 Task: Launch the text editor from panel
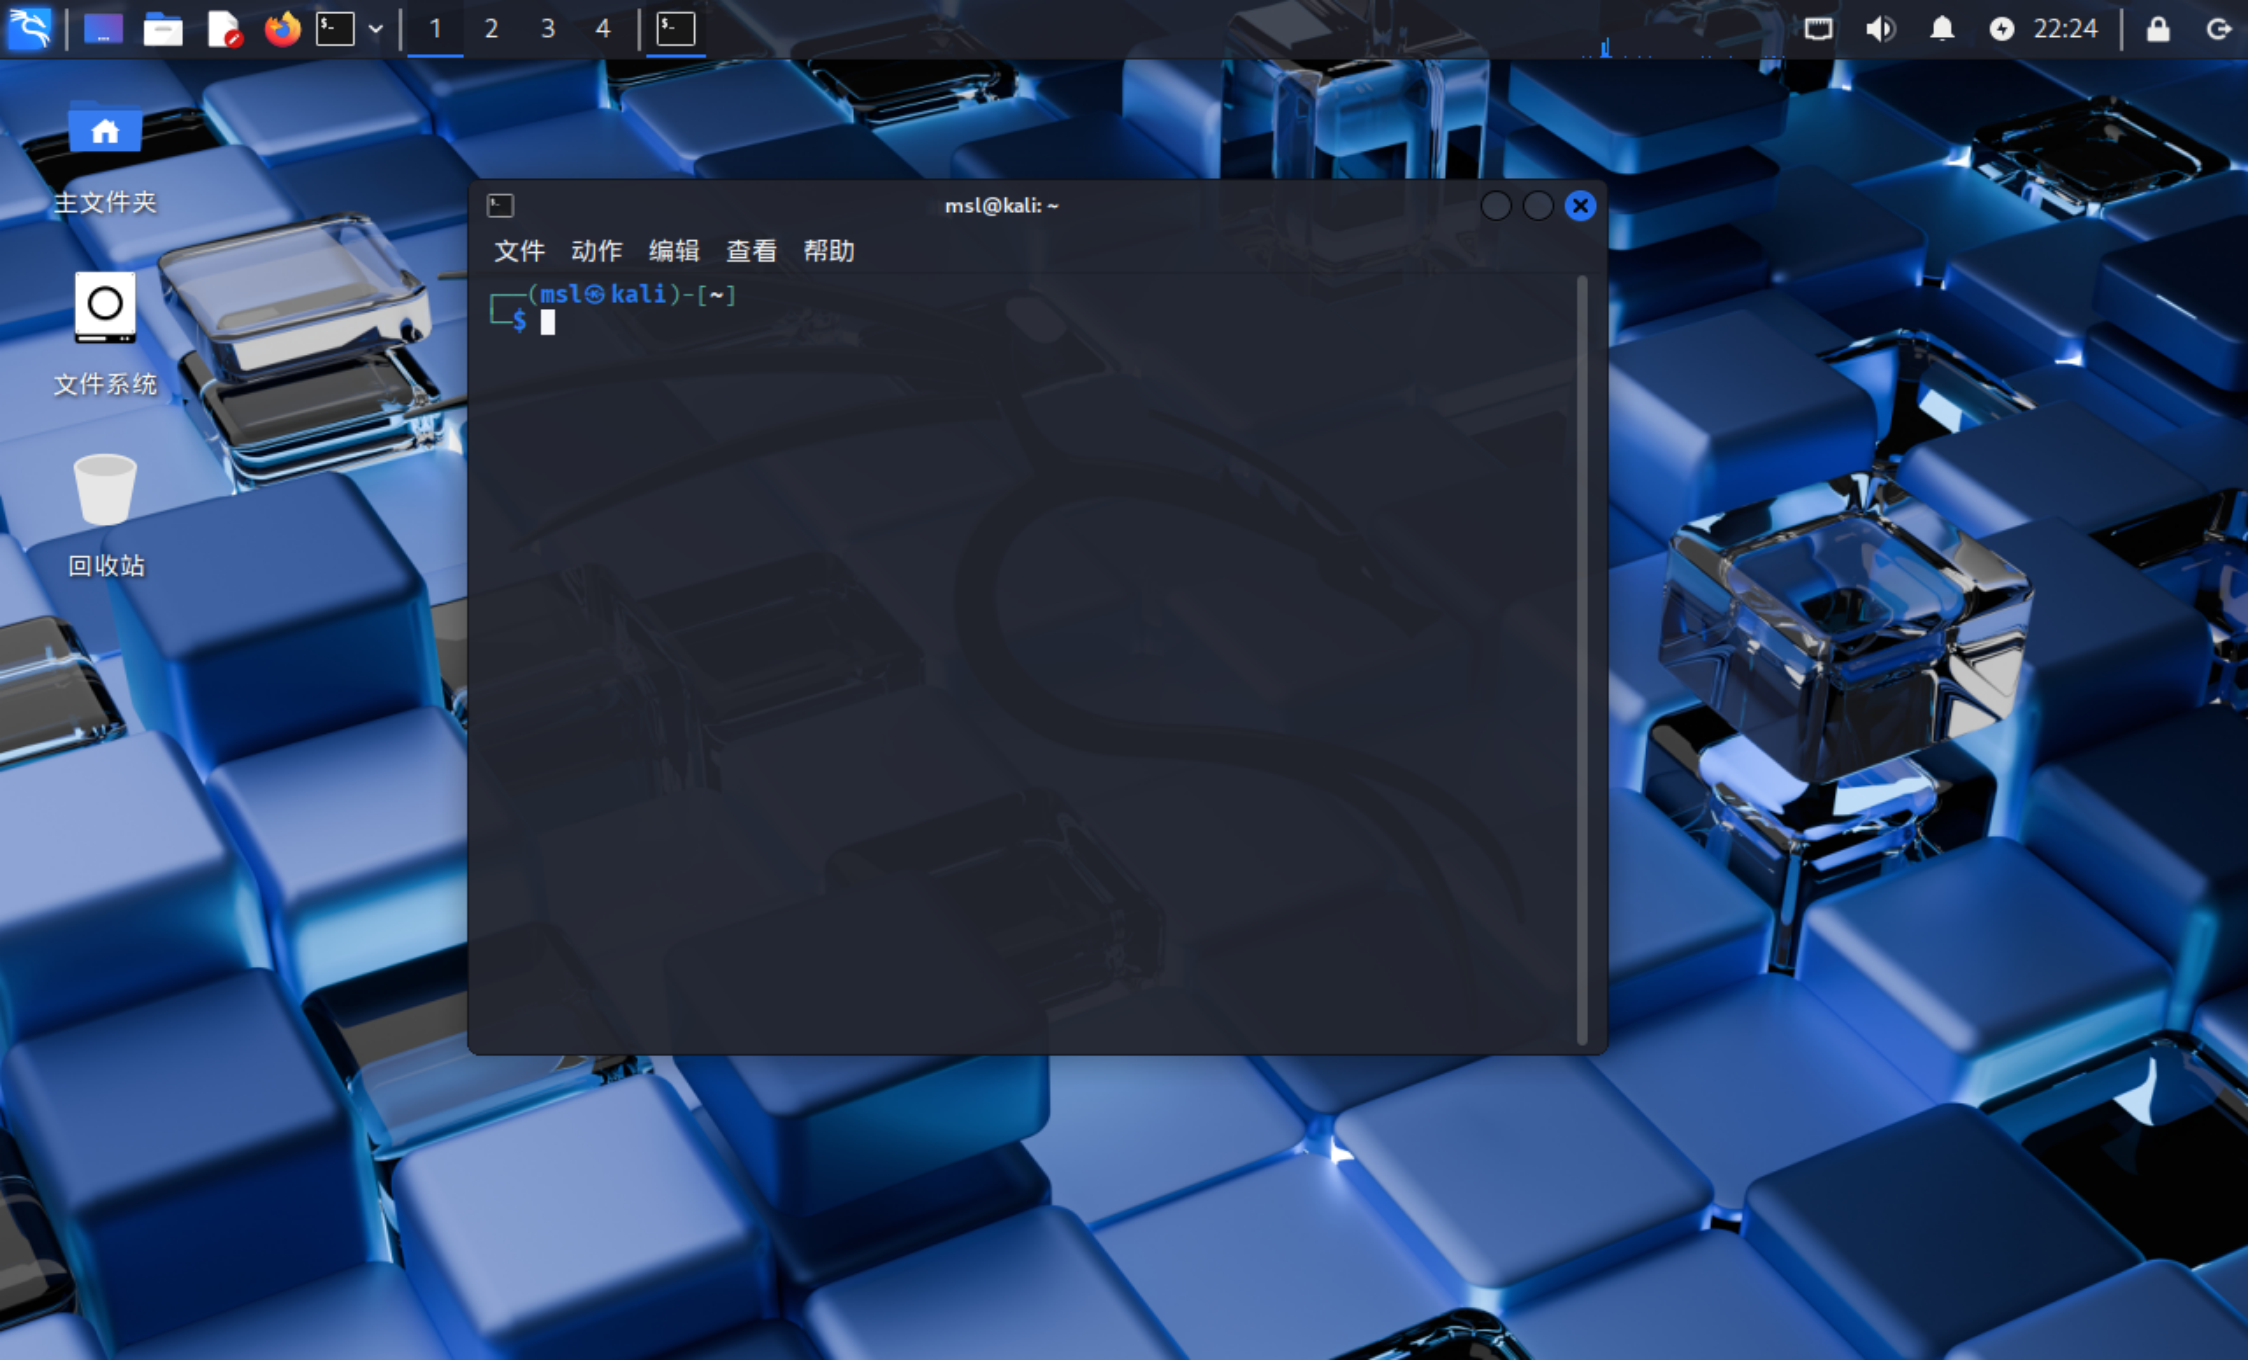coord(223,28)
